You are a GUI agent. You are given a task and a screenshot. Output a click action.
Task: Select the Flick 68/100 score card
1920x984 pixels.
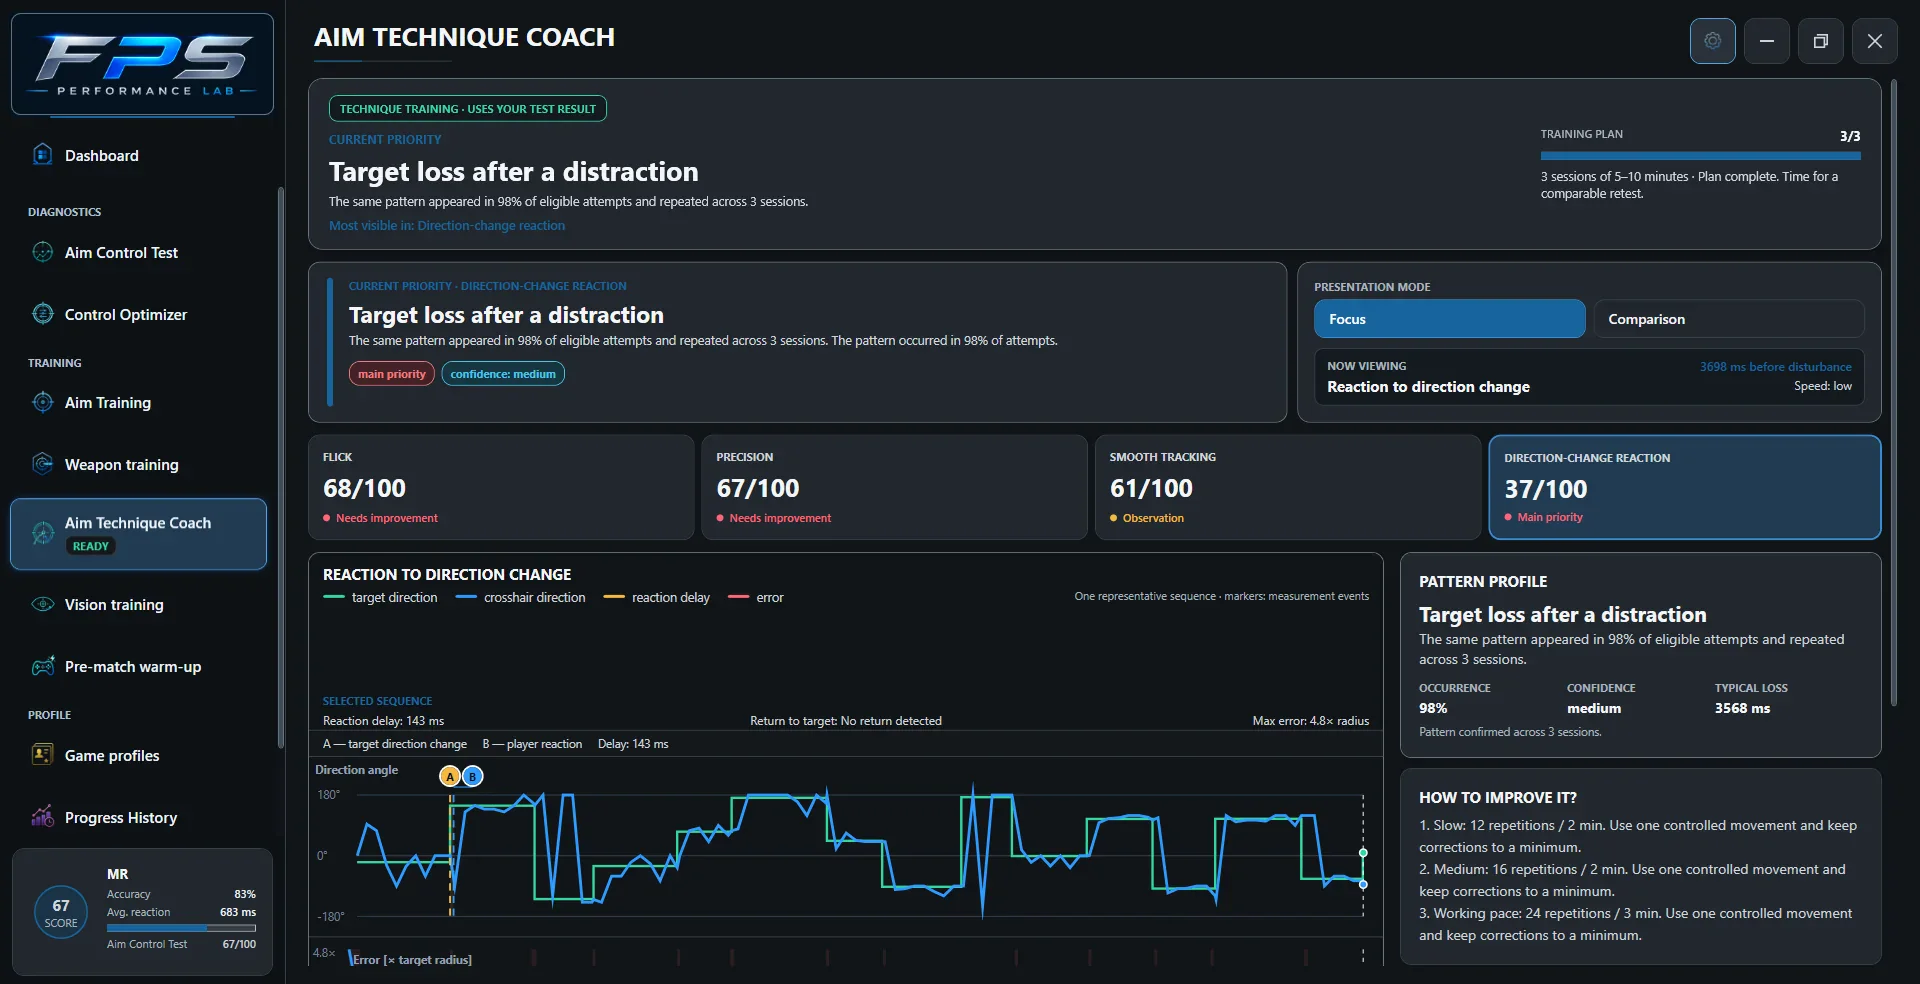(501, 487)
